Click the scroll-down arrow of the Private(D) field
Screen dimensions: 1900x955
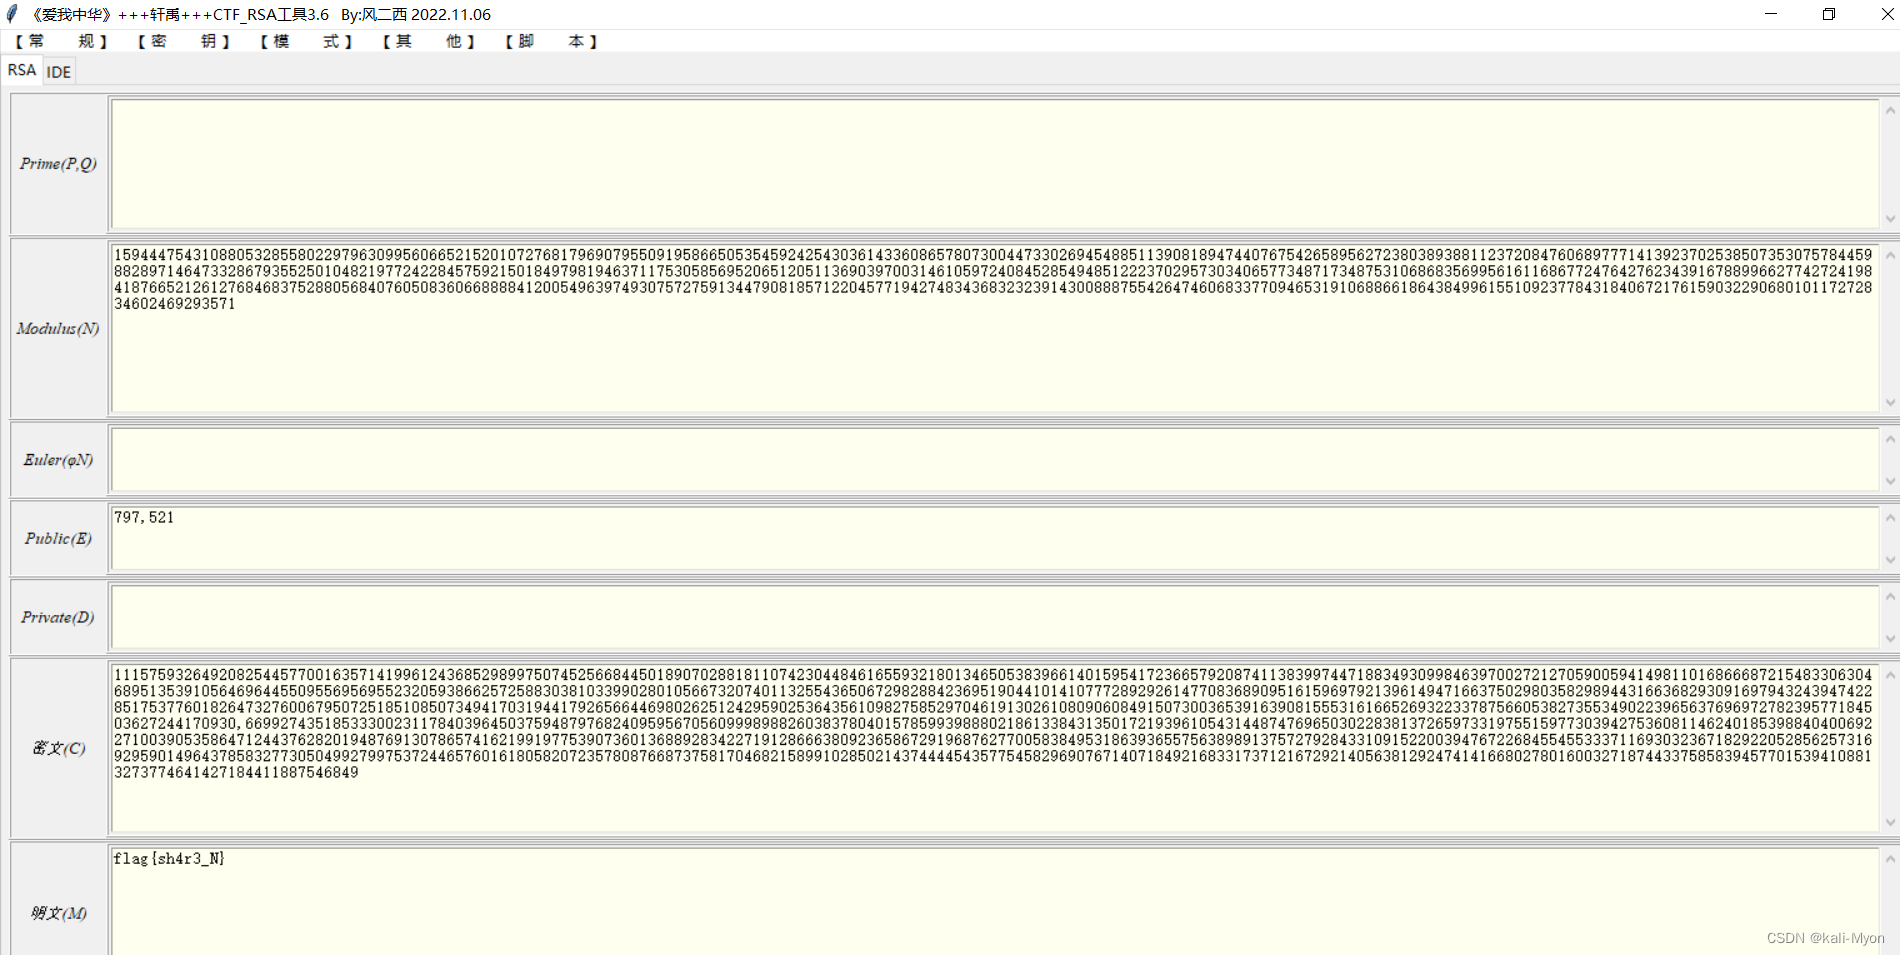click(1890, 637)
